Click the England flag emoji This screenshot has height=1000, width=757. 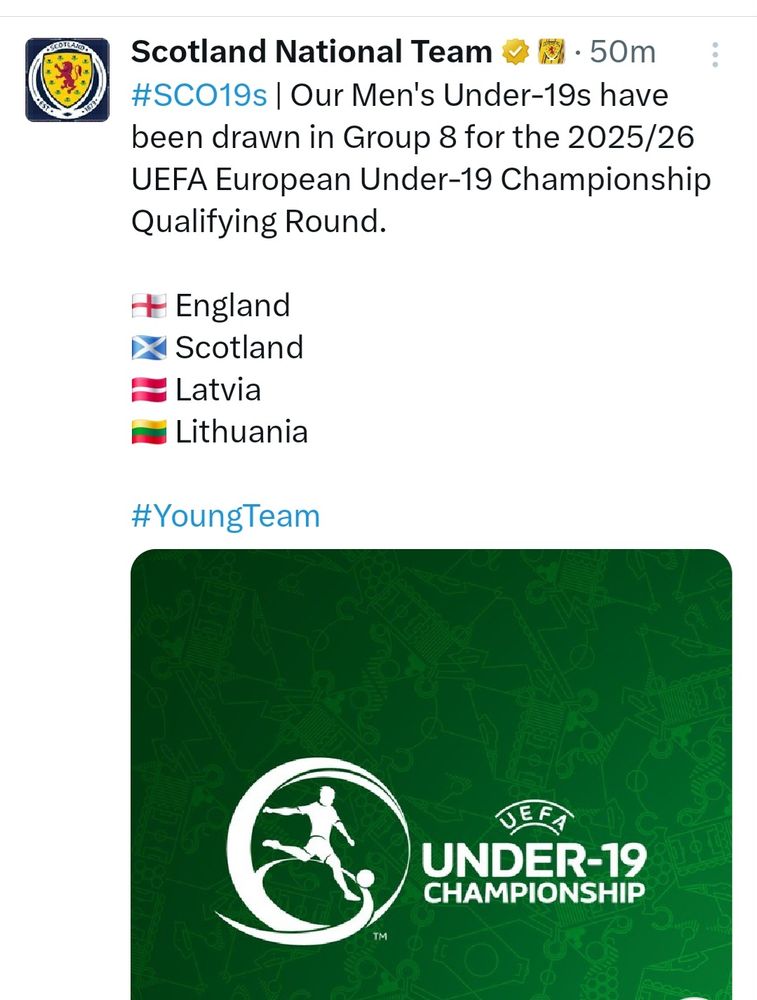[x=149, y=306]
